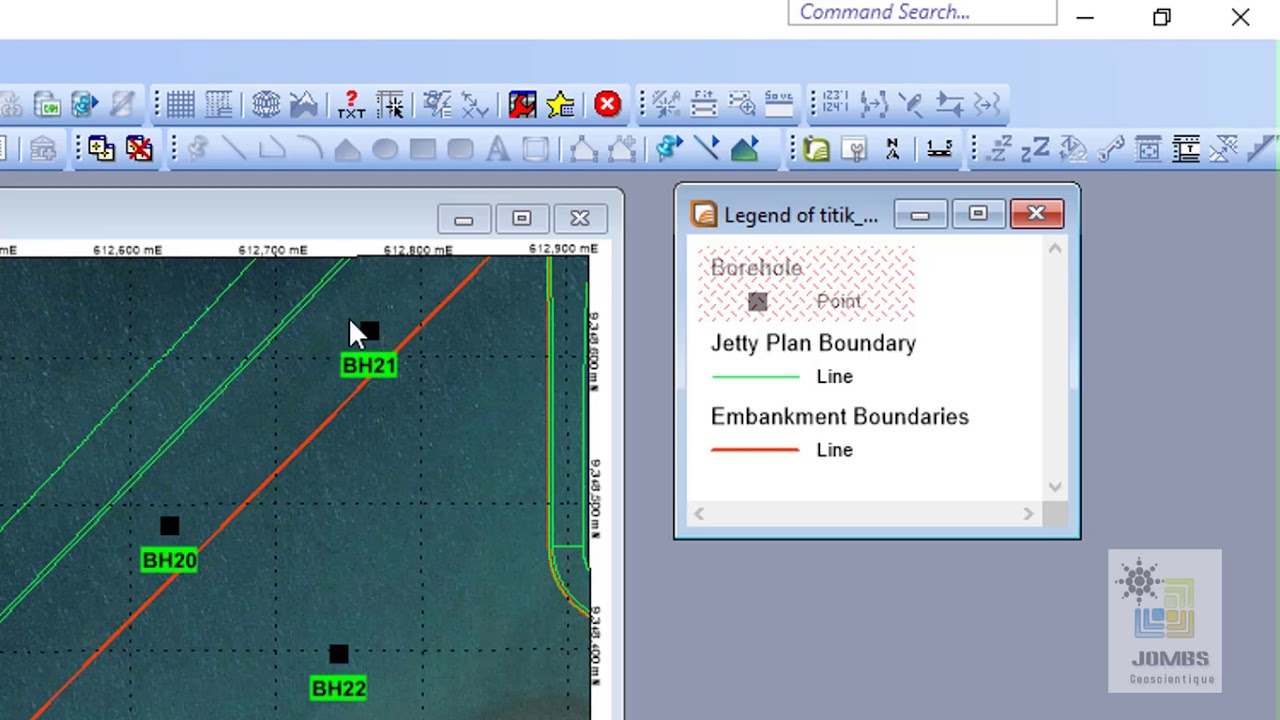Click the yellow star favorites icon
Viewport: 1280px width, 720px height.
pyautogui.click(x=561, y=104)
